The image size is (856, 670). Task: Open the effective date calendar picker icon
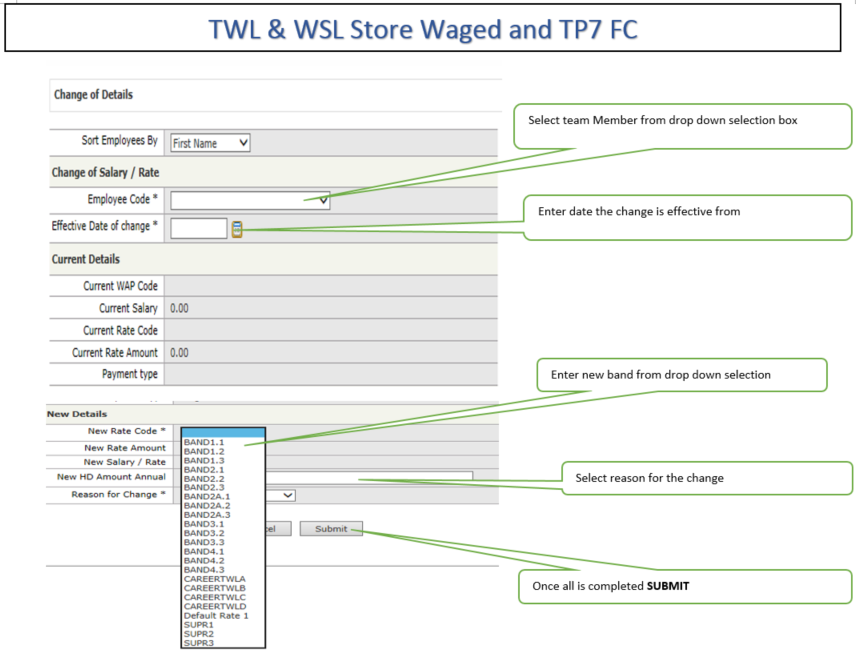pos(237,229)
